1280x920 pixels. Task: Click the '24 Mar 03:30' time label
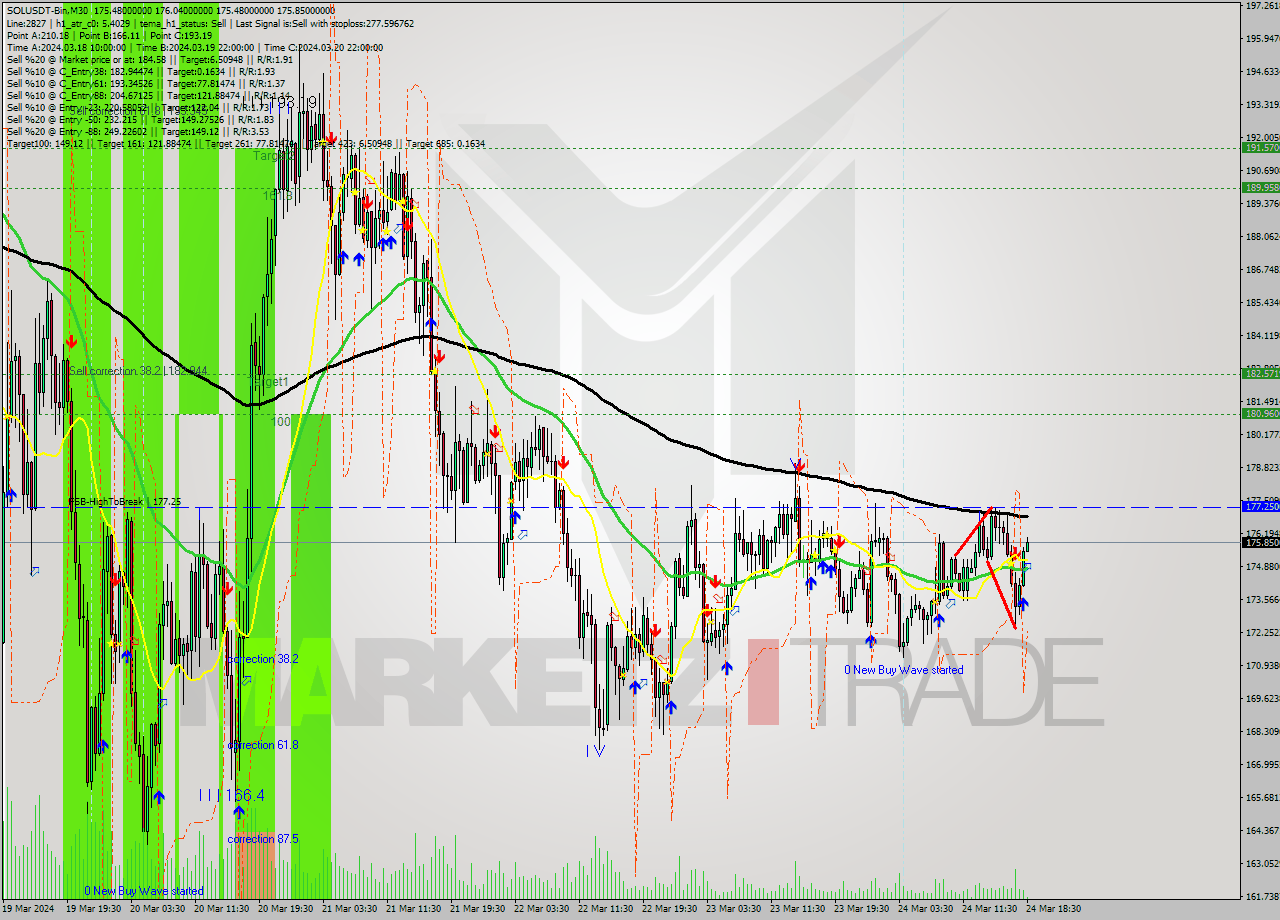[926, 910]
